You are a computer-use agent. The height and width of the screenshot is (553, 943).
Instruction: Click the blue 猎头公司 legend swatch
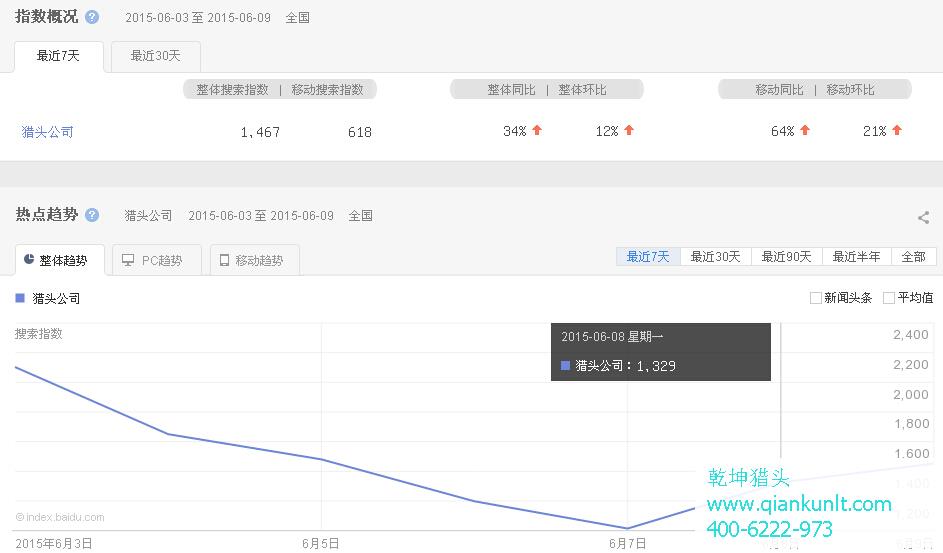point(20,298)
